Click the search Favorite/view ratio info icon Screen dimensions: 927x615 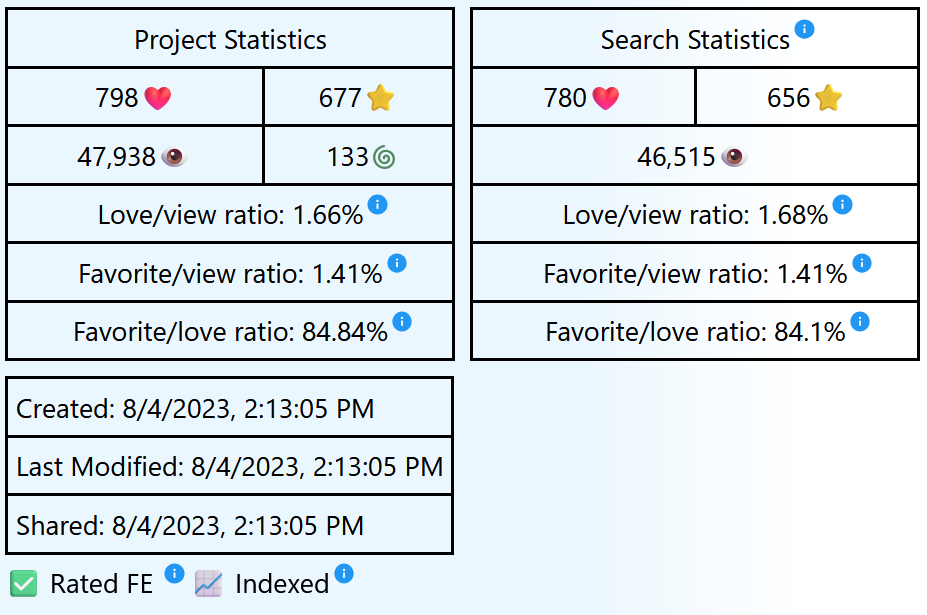tap(862, 263)
